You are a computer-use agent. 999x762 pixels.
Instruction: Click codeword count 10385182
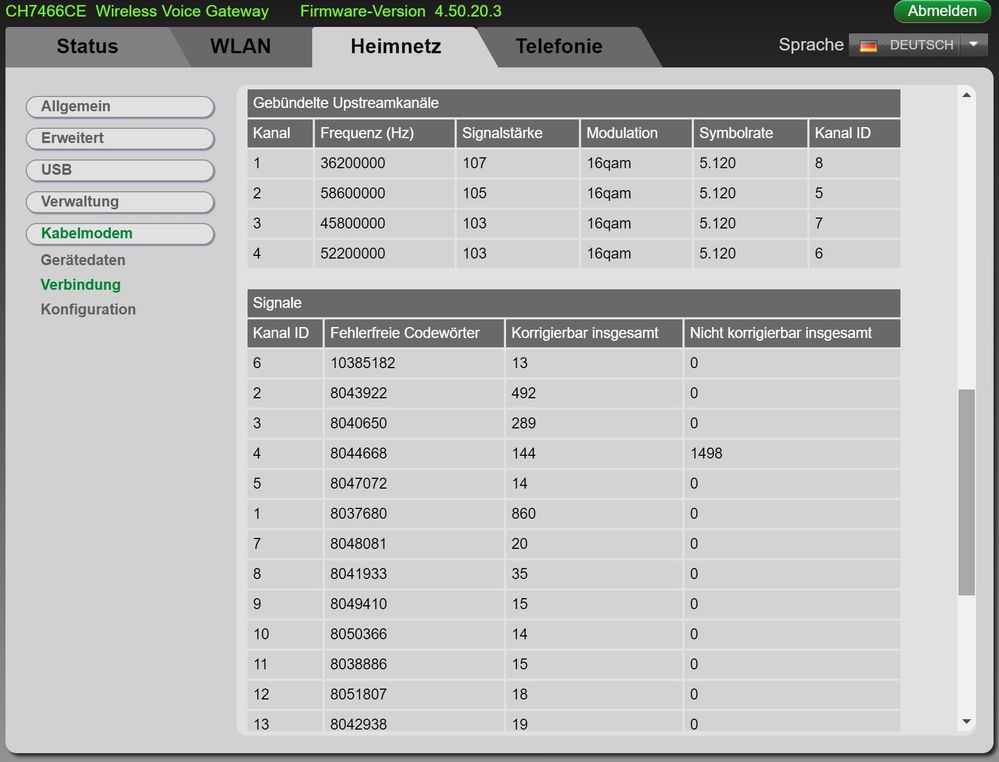(x=363, y=363)
